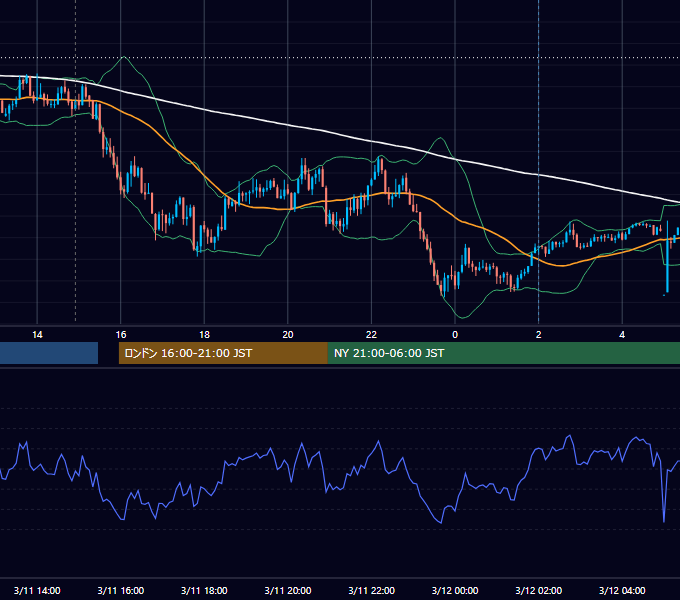Click the London 16:00-21:00 JST session bar
680x600 pixels.
(x=223, y=353)
